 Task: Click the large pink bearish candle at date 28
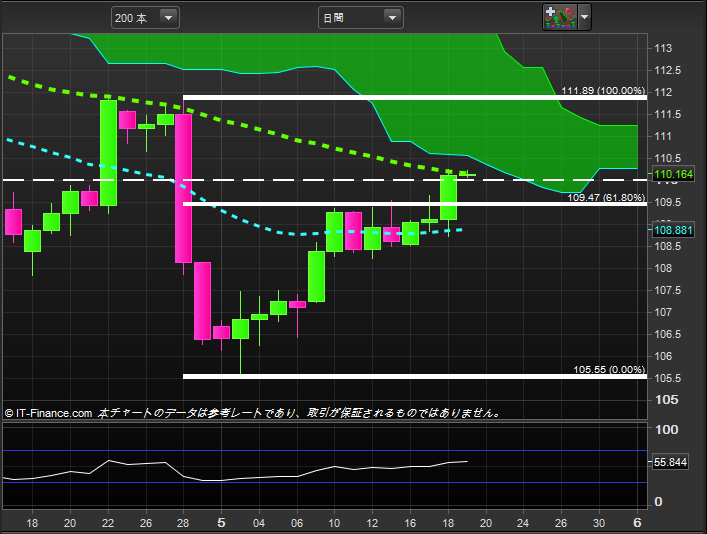click(184, 188)
